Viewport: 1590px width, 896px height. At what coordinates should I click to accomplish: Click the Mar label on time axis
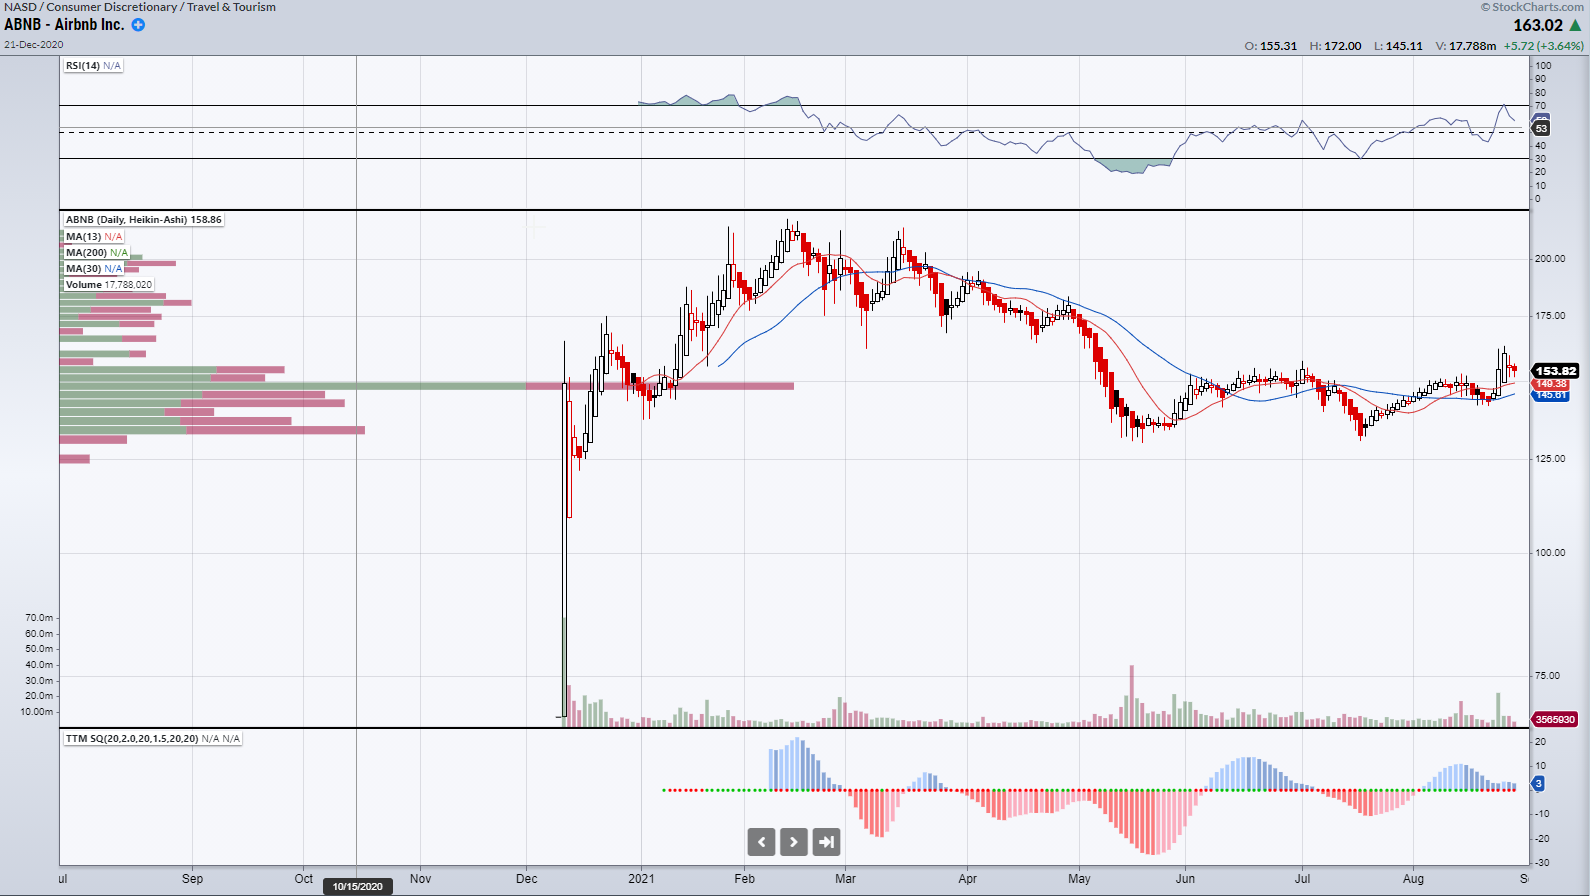click(846, 879)
